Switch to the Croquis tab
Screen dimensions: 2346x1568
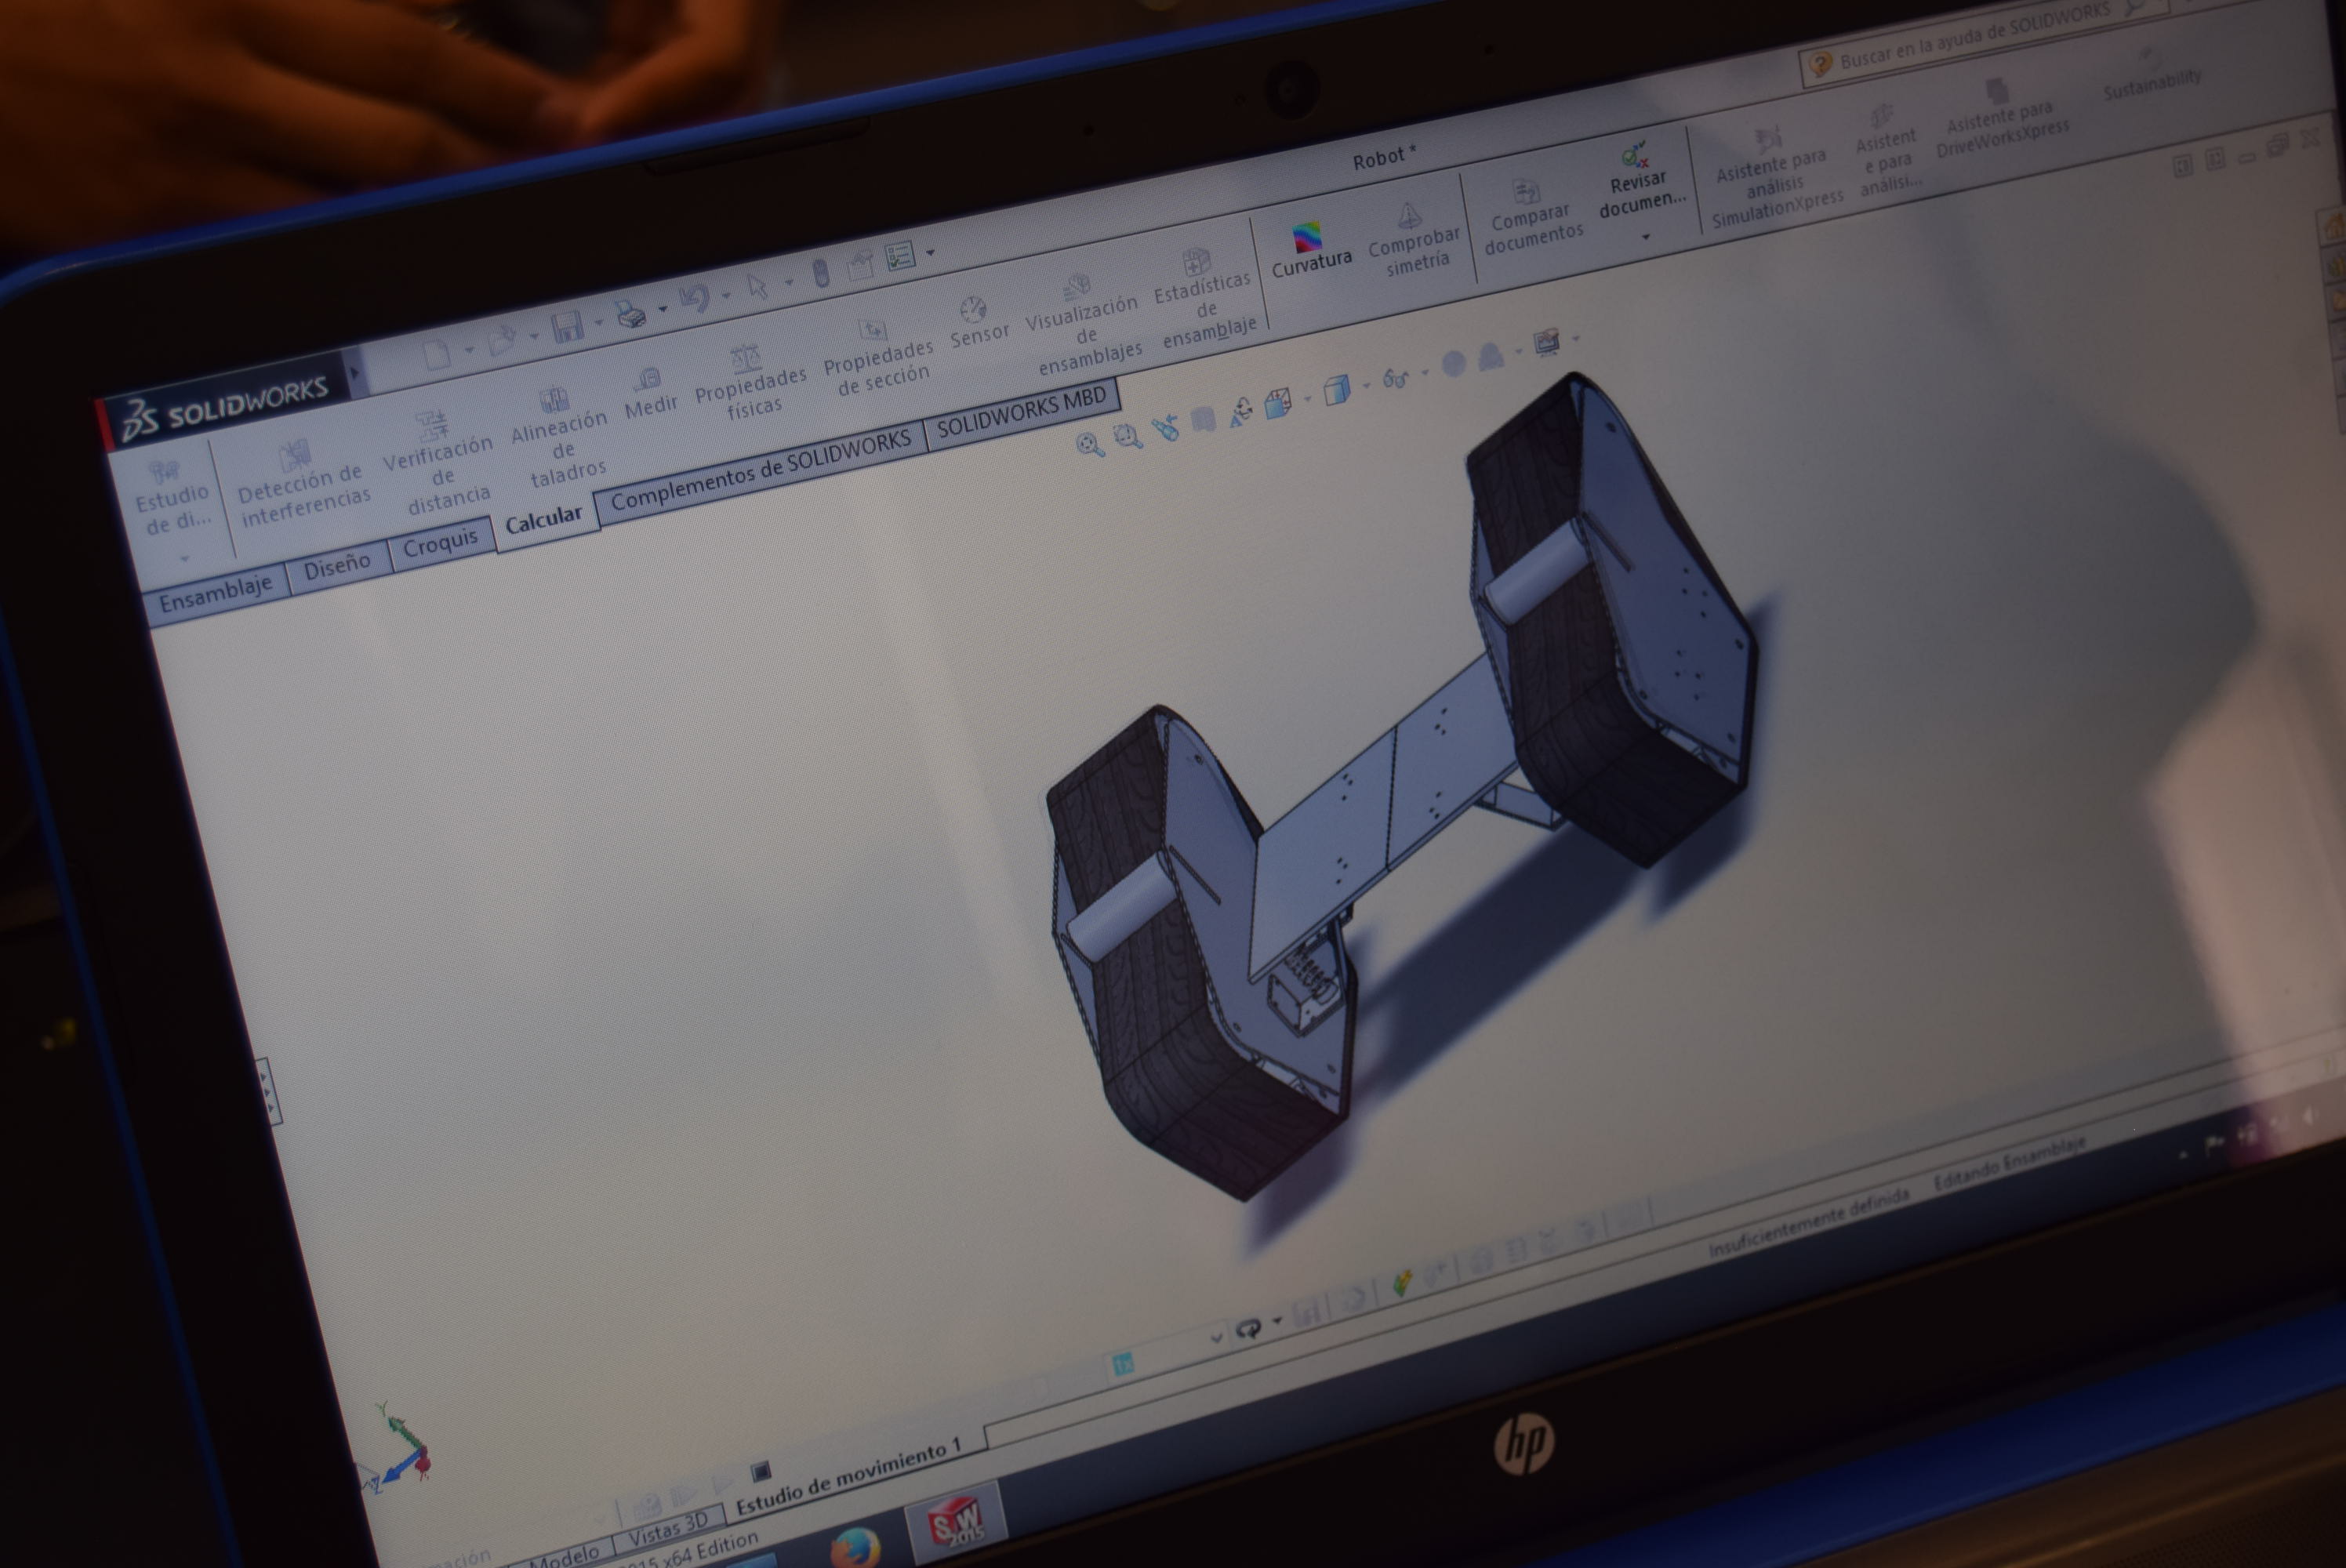click(x=440, y=544)
